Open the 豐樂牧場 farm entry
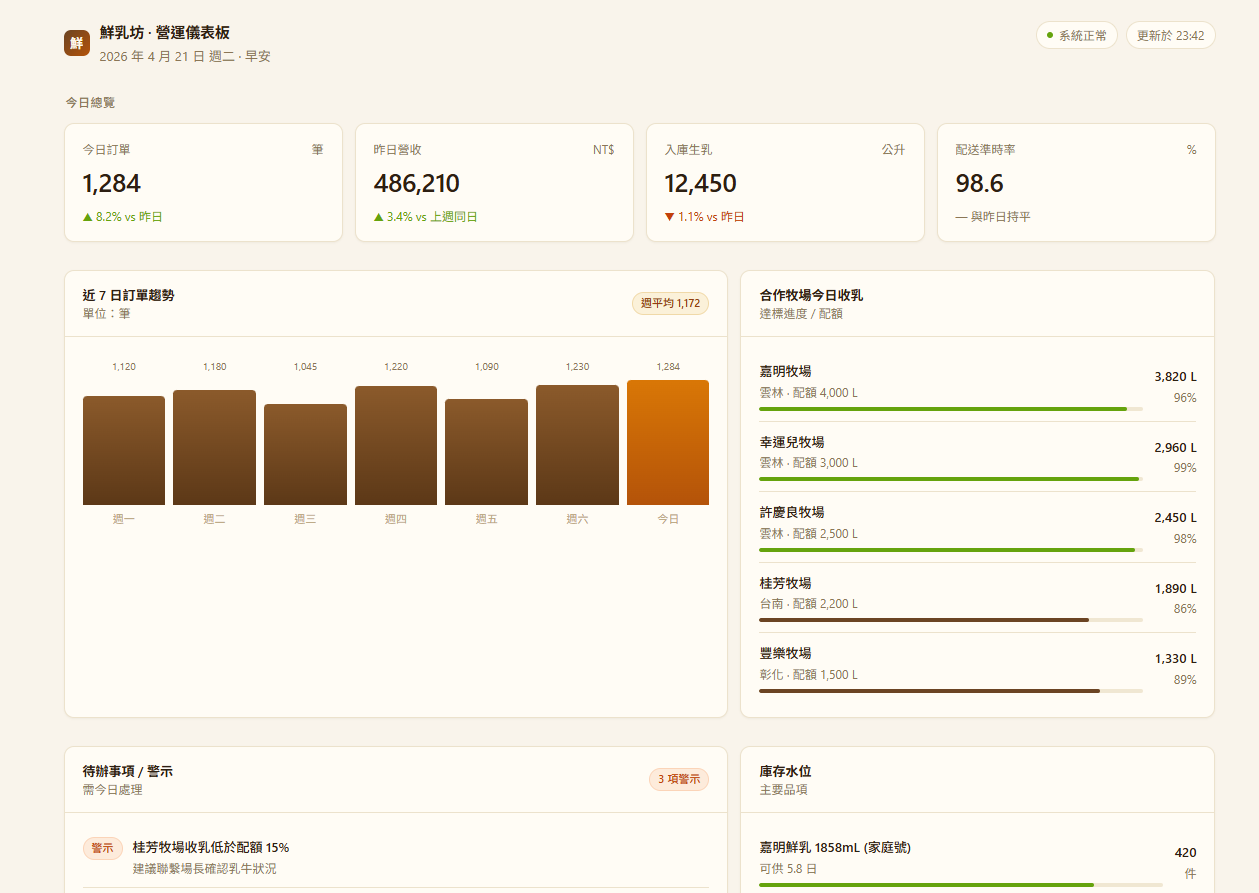The width and height of the screenshot is (1259, 893). [977, 667]
